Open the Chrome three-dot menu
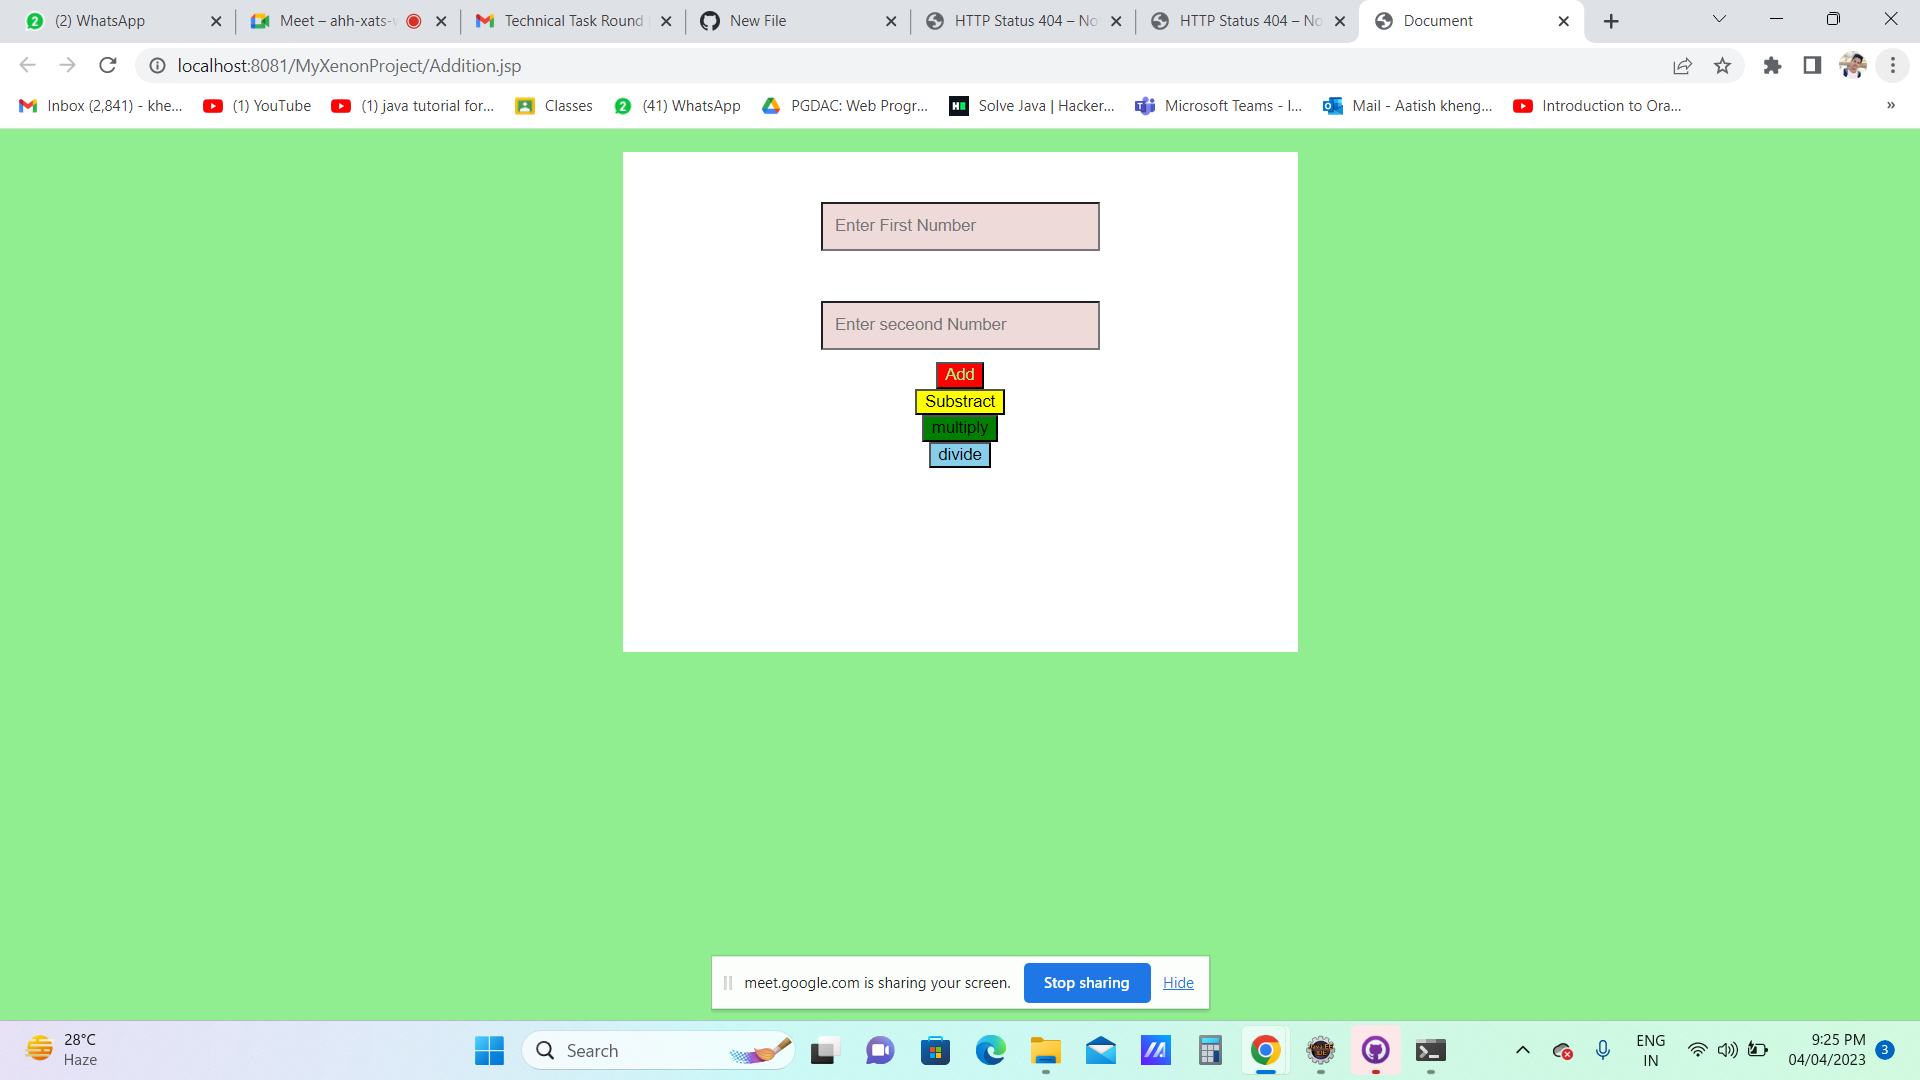The image size is (1920, 1080). [x=1892, y=65]
